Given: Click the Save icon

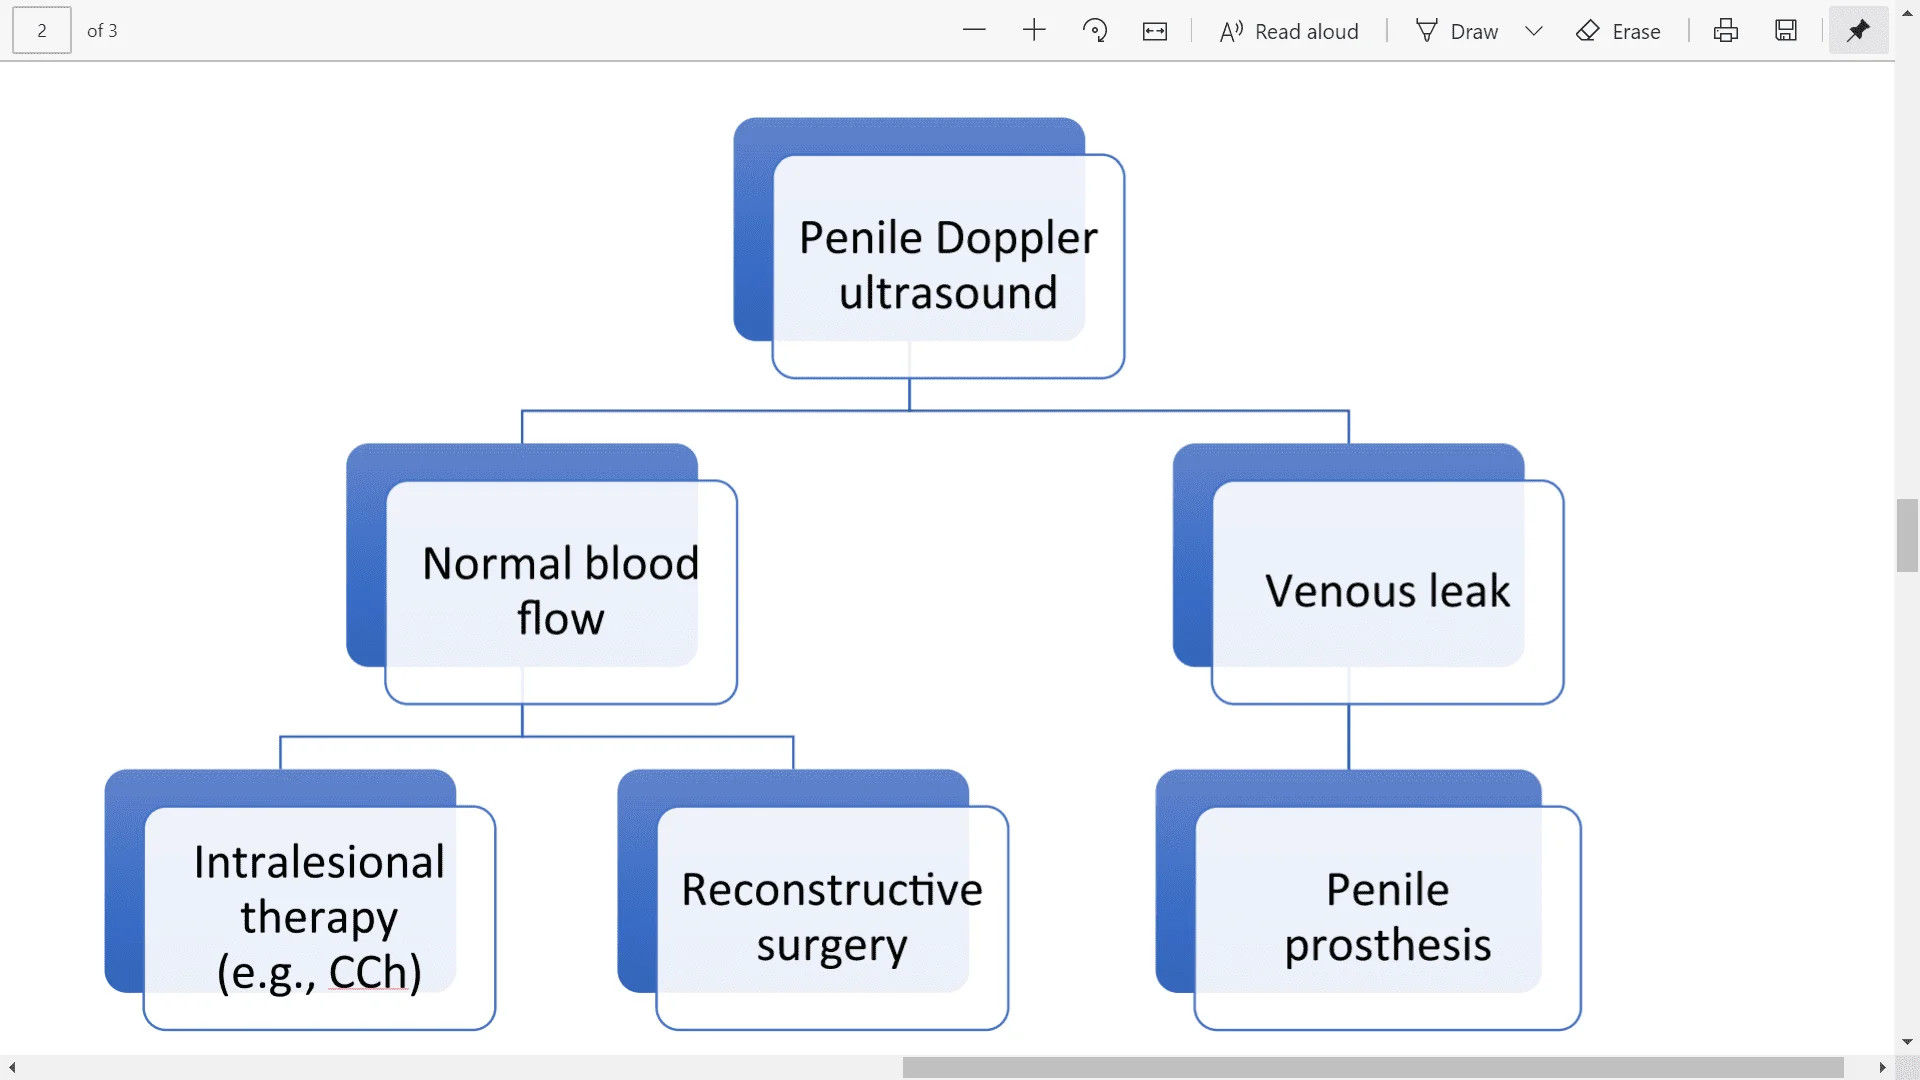Looking at the screenshot, I should pyautogui.click(x=1787, y=29).
